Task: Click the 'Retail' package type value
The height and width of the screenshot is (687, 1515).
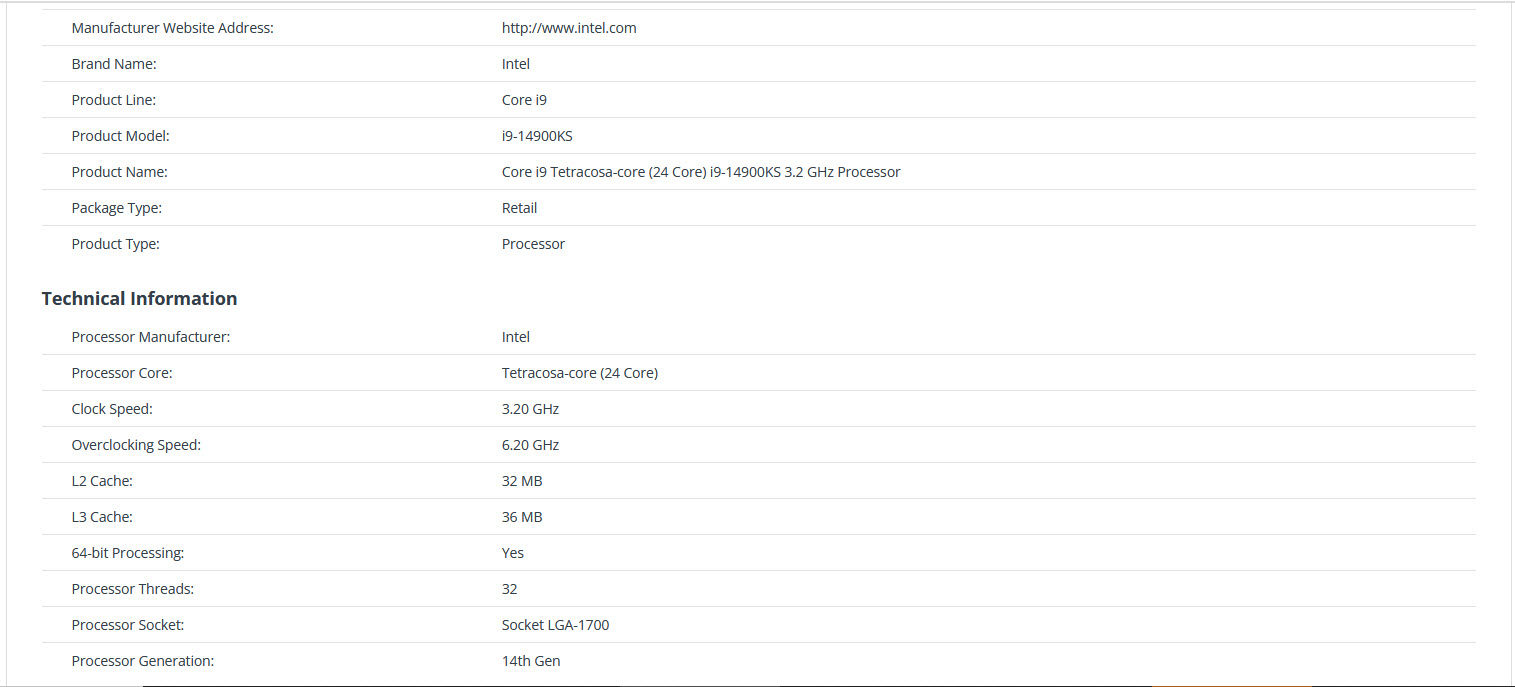Action: [x=520, y=208]
